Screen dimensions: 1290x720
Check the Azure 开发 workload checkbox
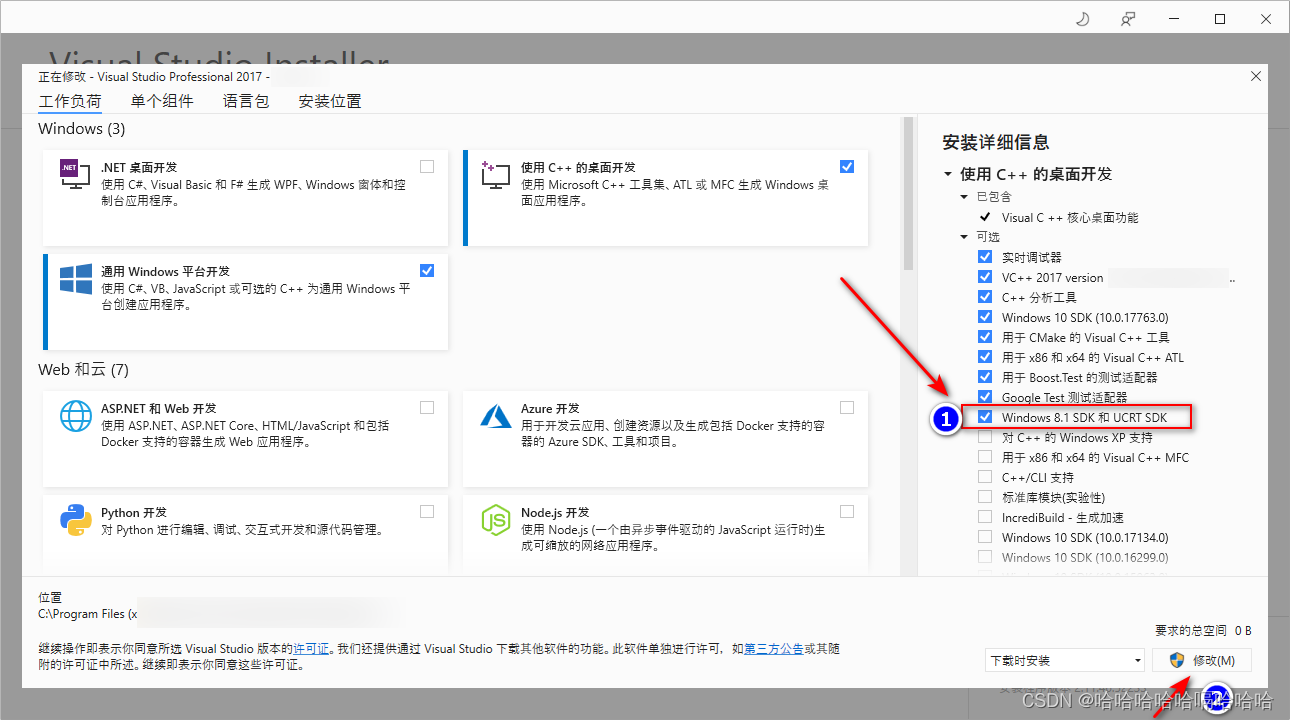pos(847,408)
